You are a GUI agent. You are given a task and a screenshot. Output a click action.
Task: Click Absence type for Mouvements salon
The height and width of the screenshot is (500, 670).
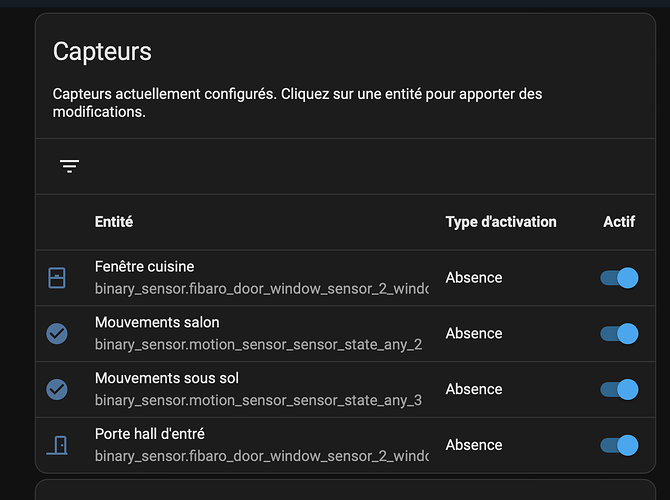pyautogui.click(x=474, y=334)
